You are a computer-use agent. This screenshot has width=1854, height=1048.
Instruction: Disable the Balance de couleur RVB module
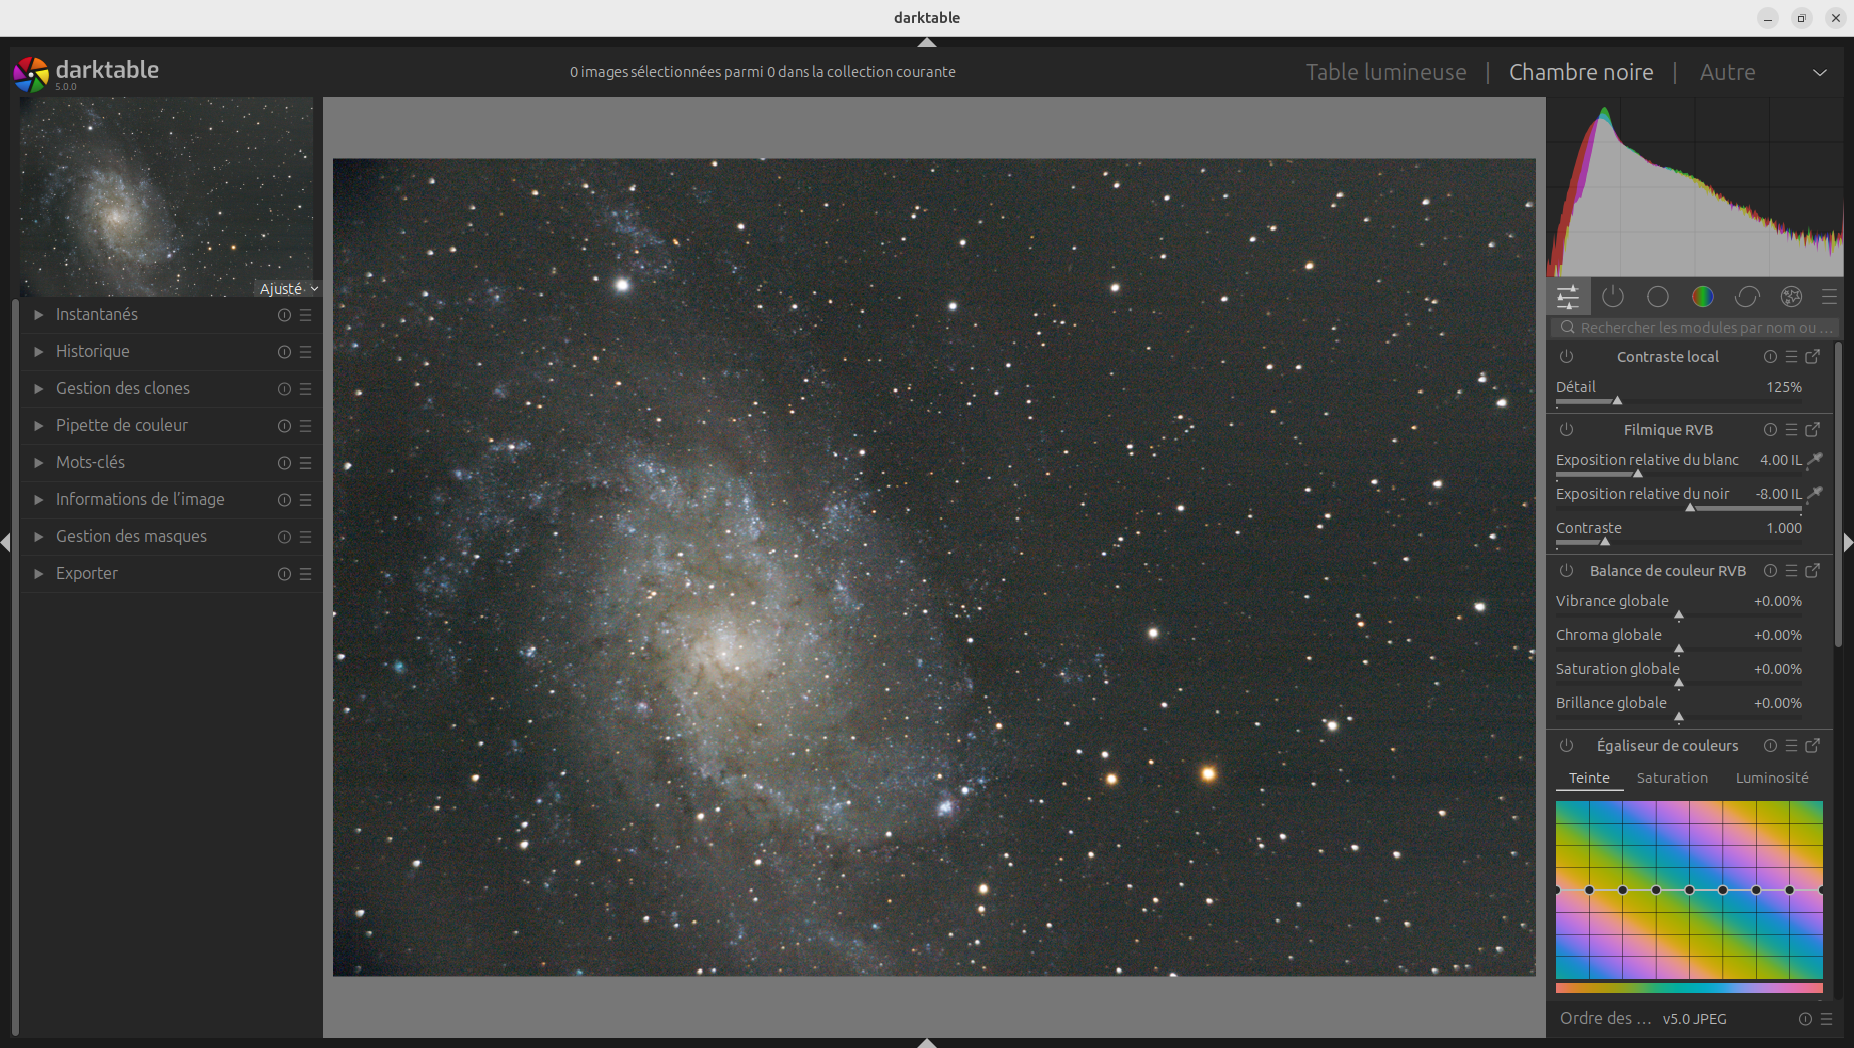[1567, 571]
